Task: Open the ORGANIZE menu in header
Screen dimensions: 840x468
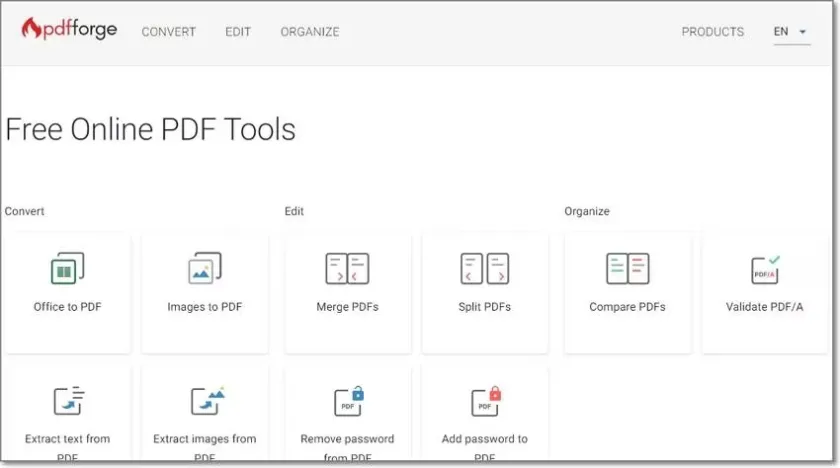Action: [310, 32]
